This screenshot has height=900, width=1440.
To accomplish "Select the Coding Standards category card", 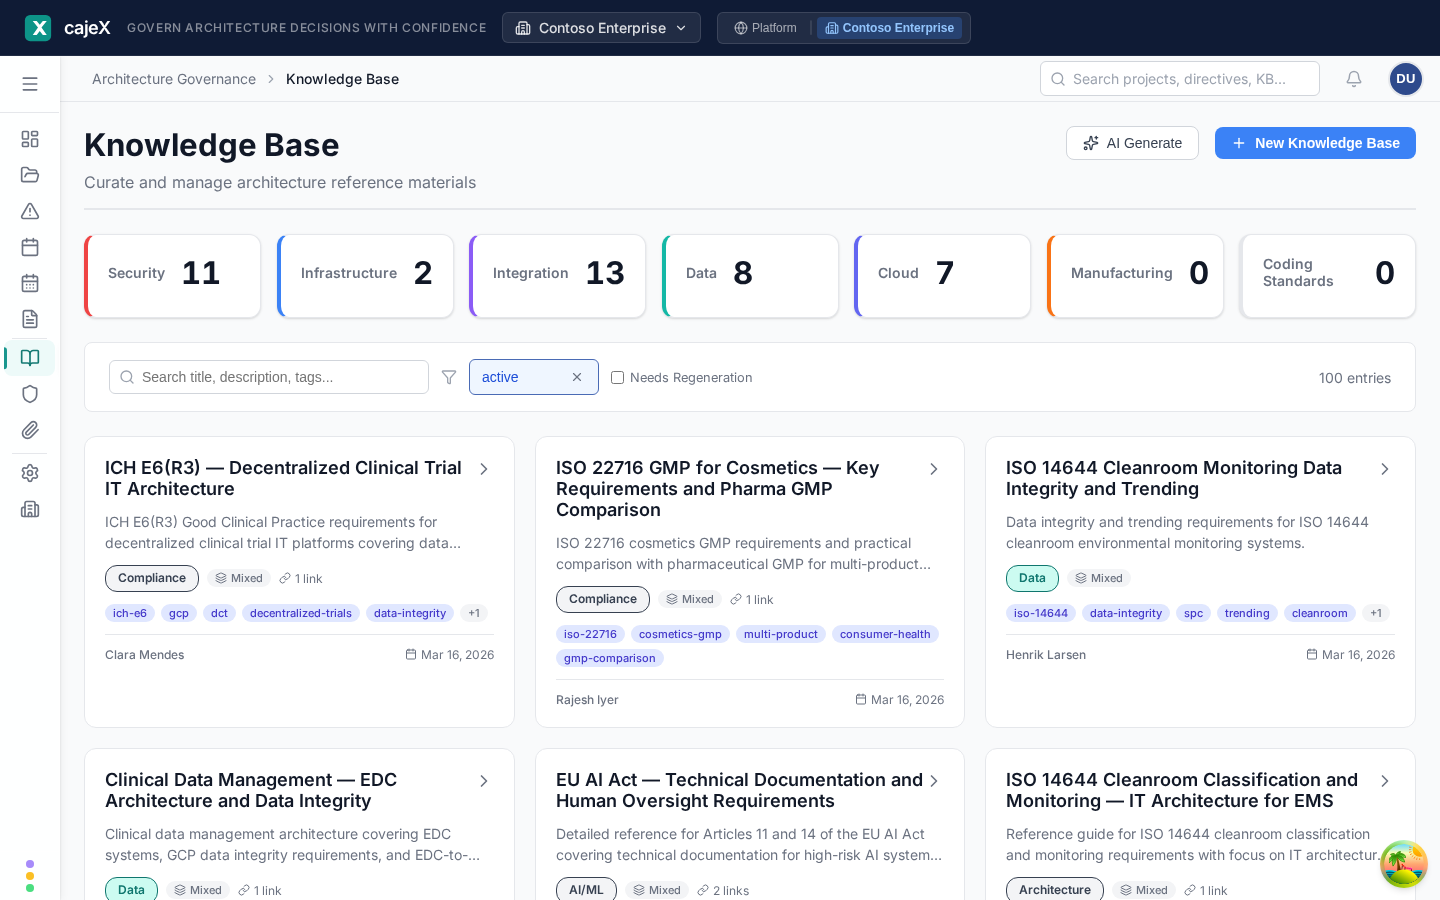I will click(1328, 276).
